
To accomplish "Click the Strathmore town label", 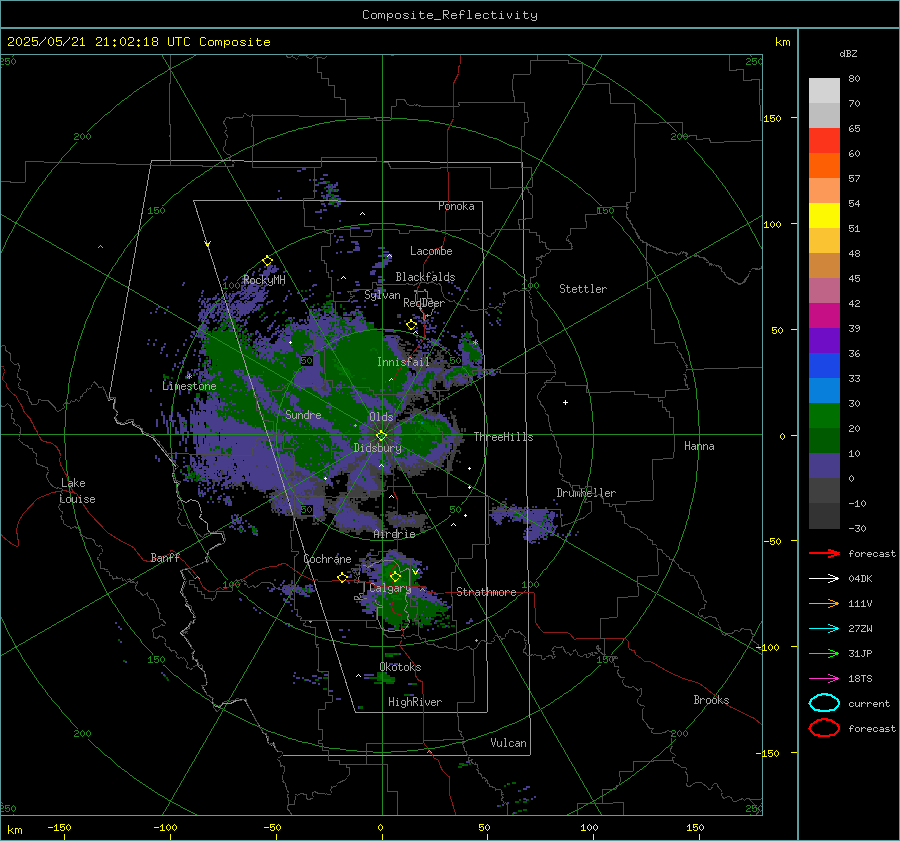I will [486, 592].
